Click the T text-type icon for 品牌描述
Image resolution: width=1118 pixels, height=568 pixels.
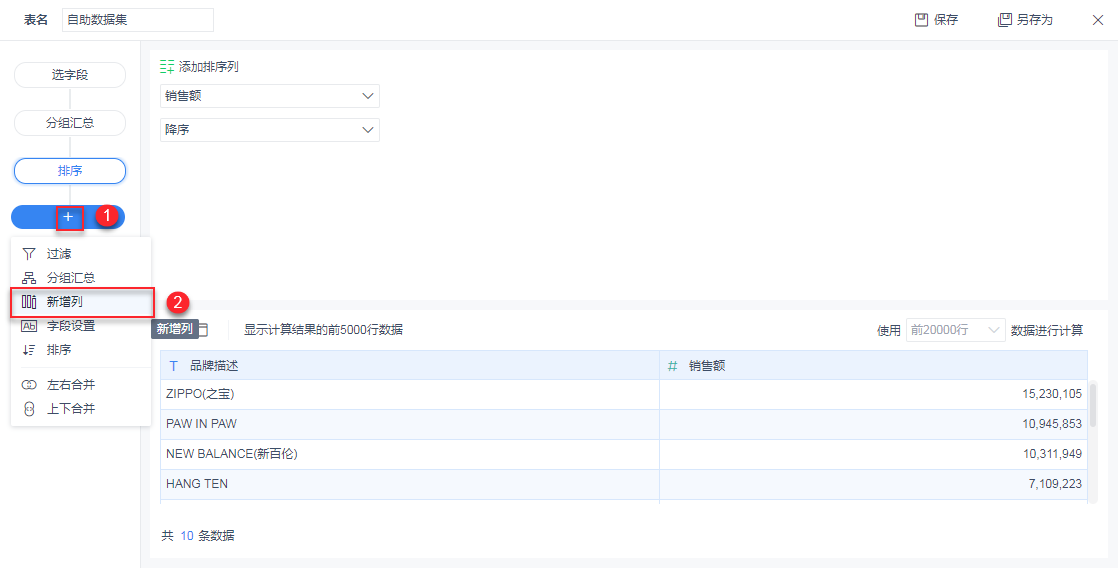pyautogui.click(x=173, y=366)
